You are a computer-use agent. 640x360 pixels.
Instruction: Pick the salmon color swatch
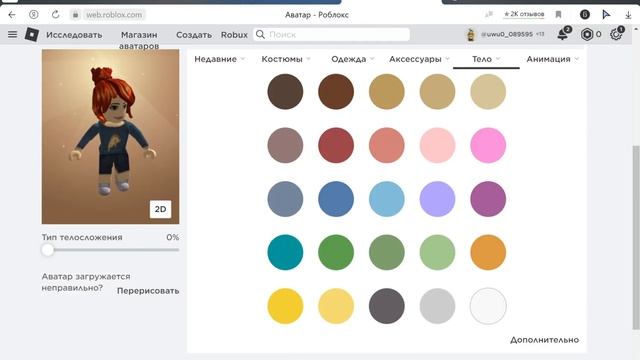(x=387, y=145)
